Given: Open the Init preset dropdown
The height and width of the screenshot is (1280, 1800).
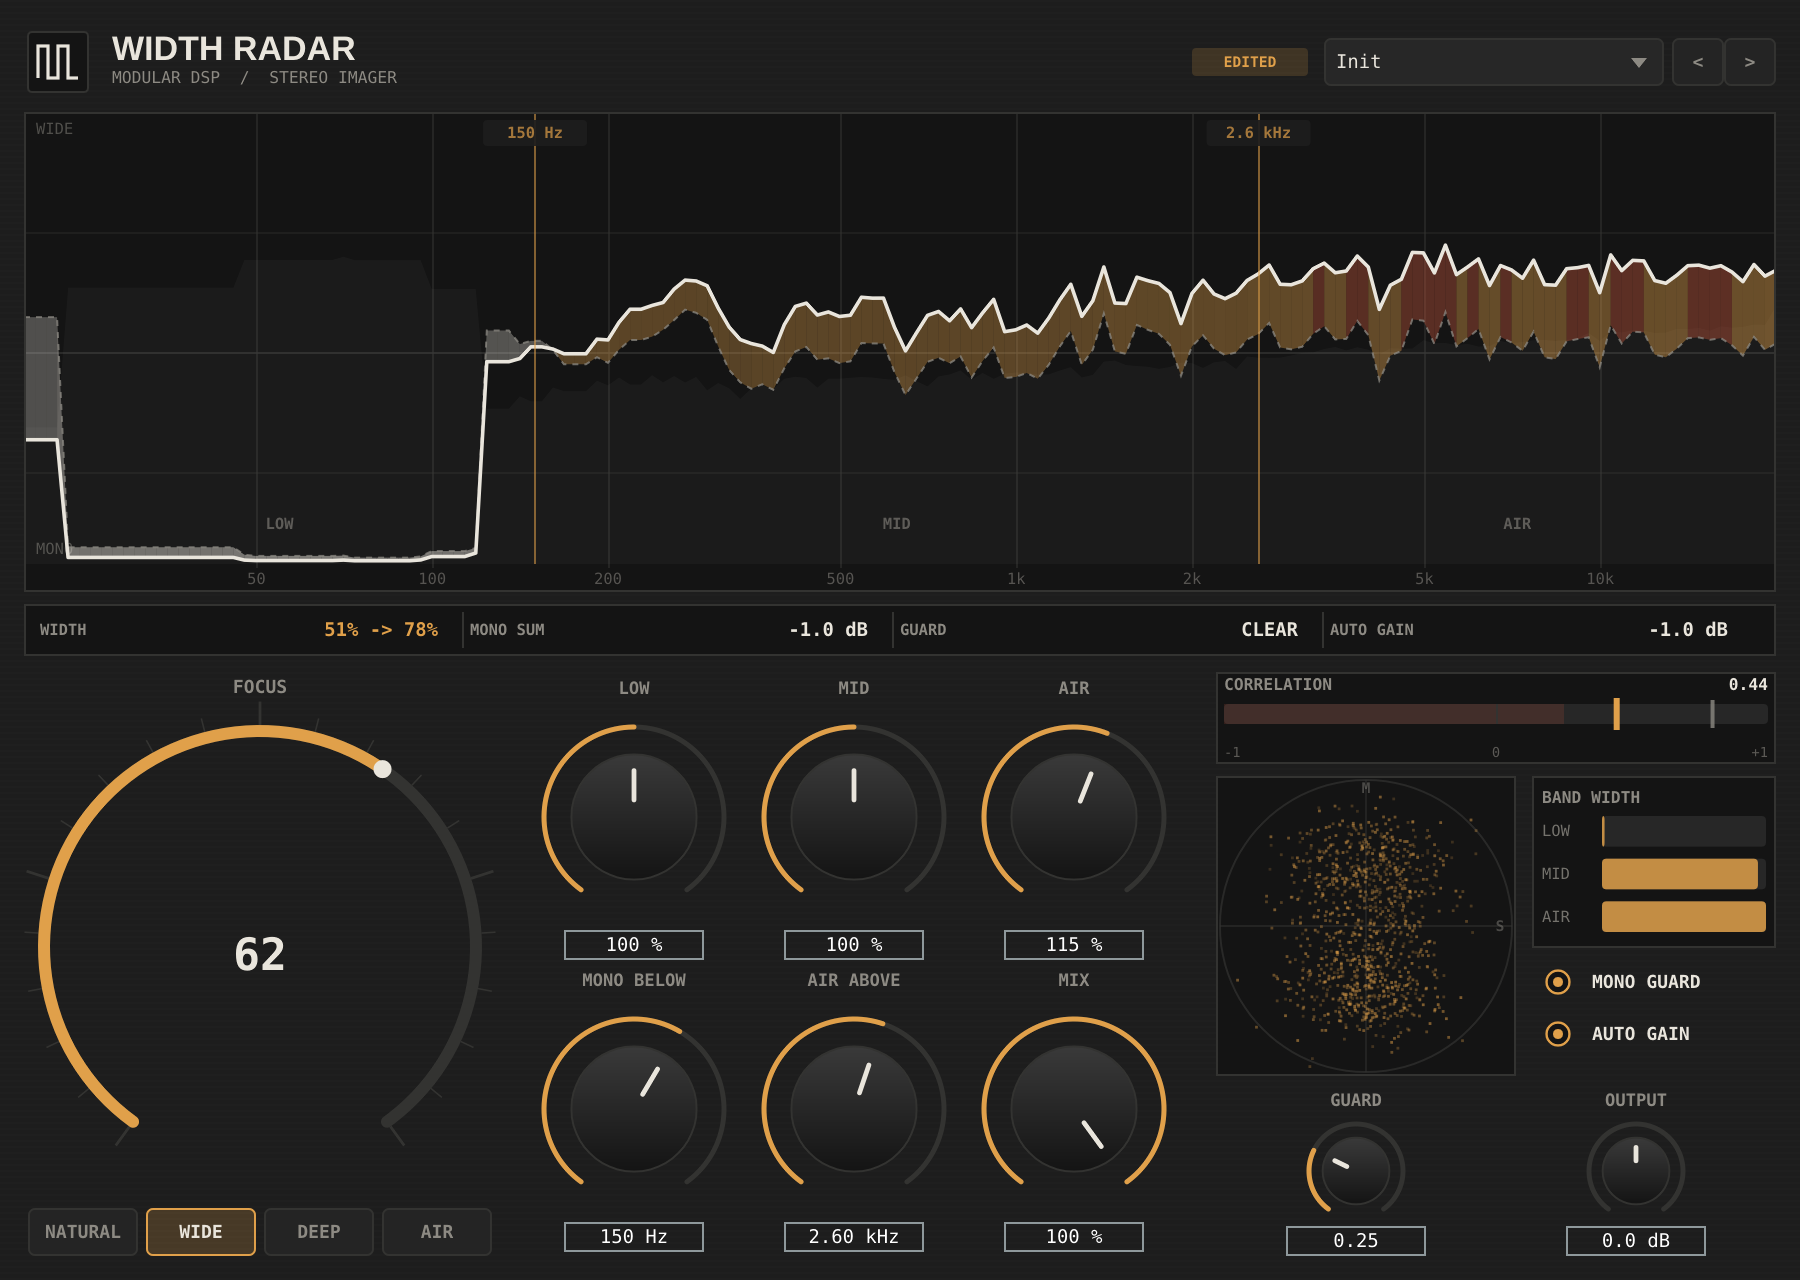Looking at the screenshot, I should [1493, 62].
